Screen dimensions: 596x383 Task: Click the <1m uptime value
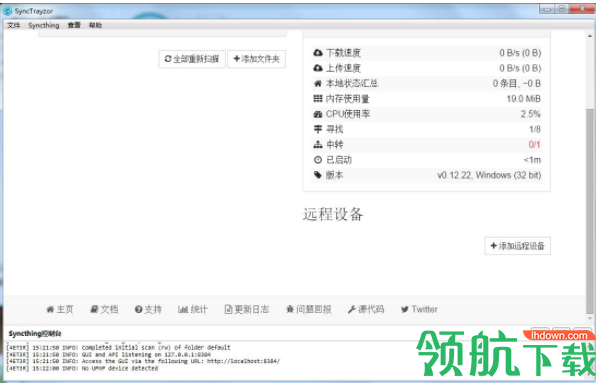click(532, 160)
